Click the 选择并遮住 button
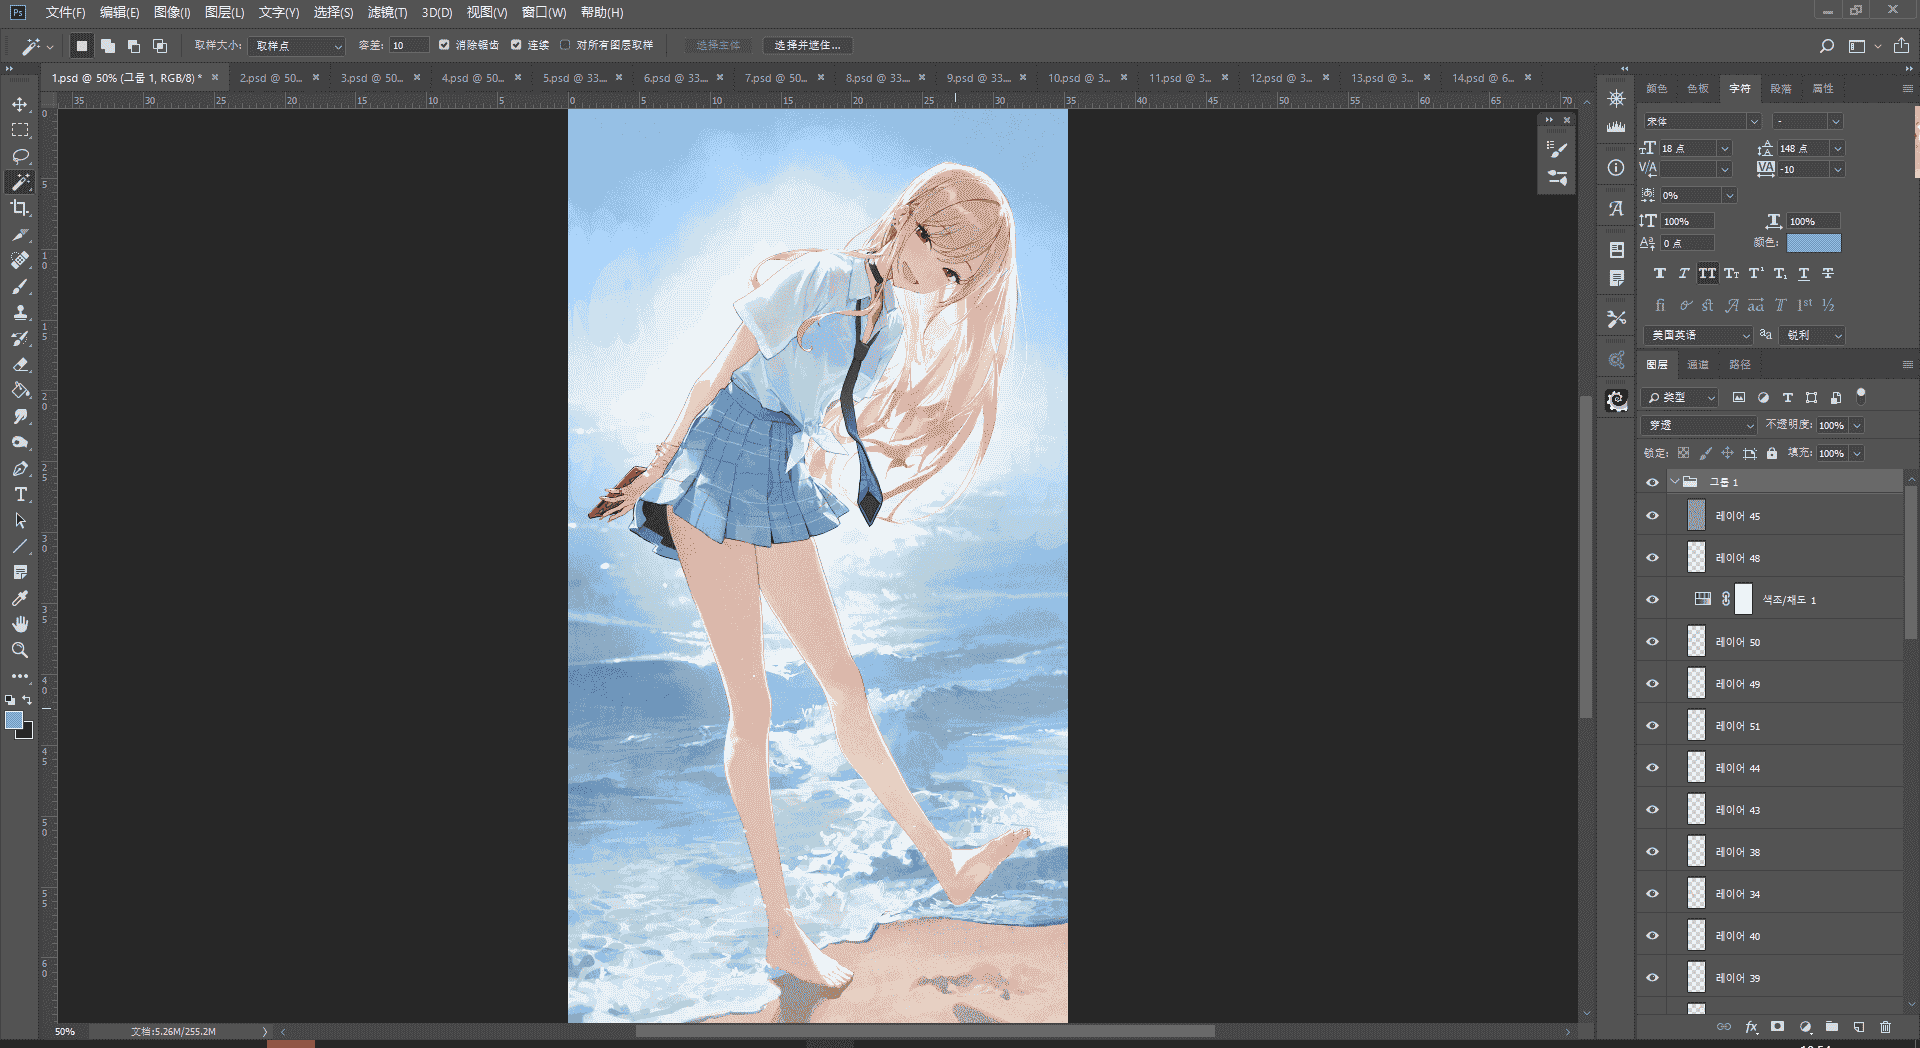 [808, 45]
